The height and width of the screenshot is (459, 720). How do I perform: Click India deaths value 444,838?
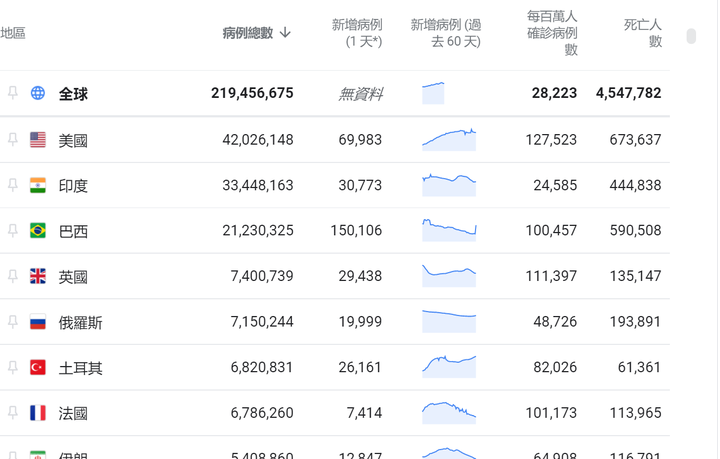pyautogui.click(x=636, y=185)
